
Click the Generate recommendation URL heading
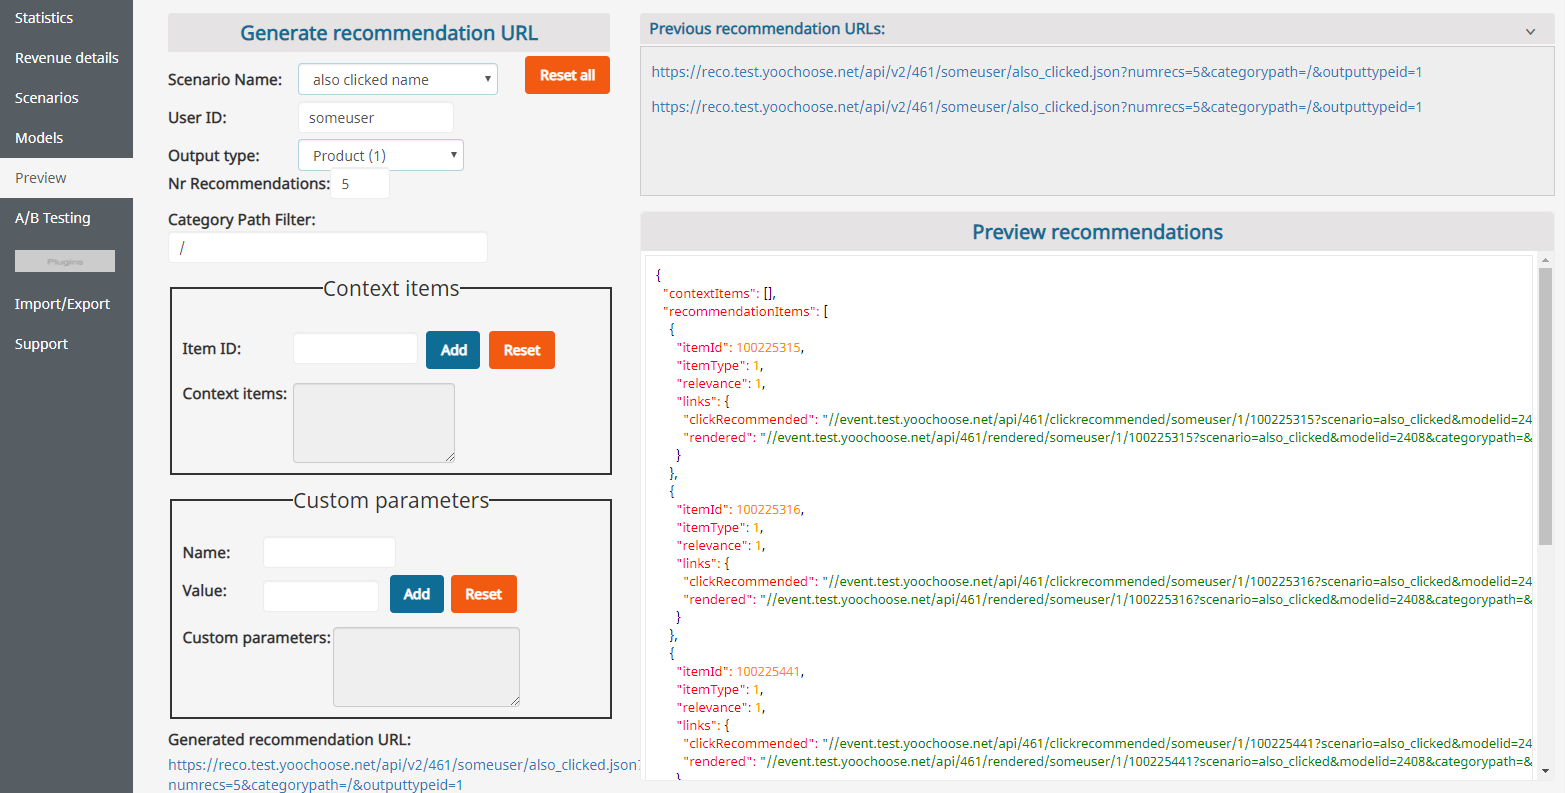pyautogui.click(x=389, y=33)
